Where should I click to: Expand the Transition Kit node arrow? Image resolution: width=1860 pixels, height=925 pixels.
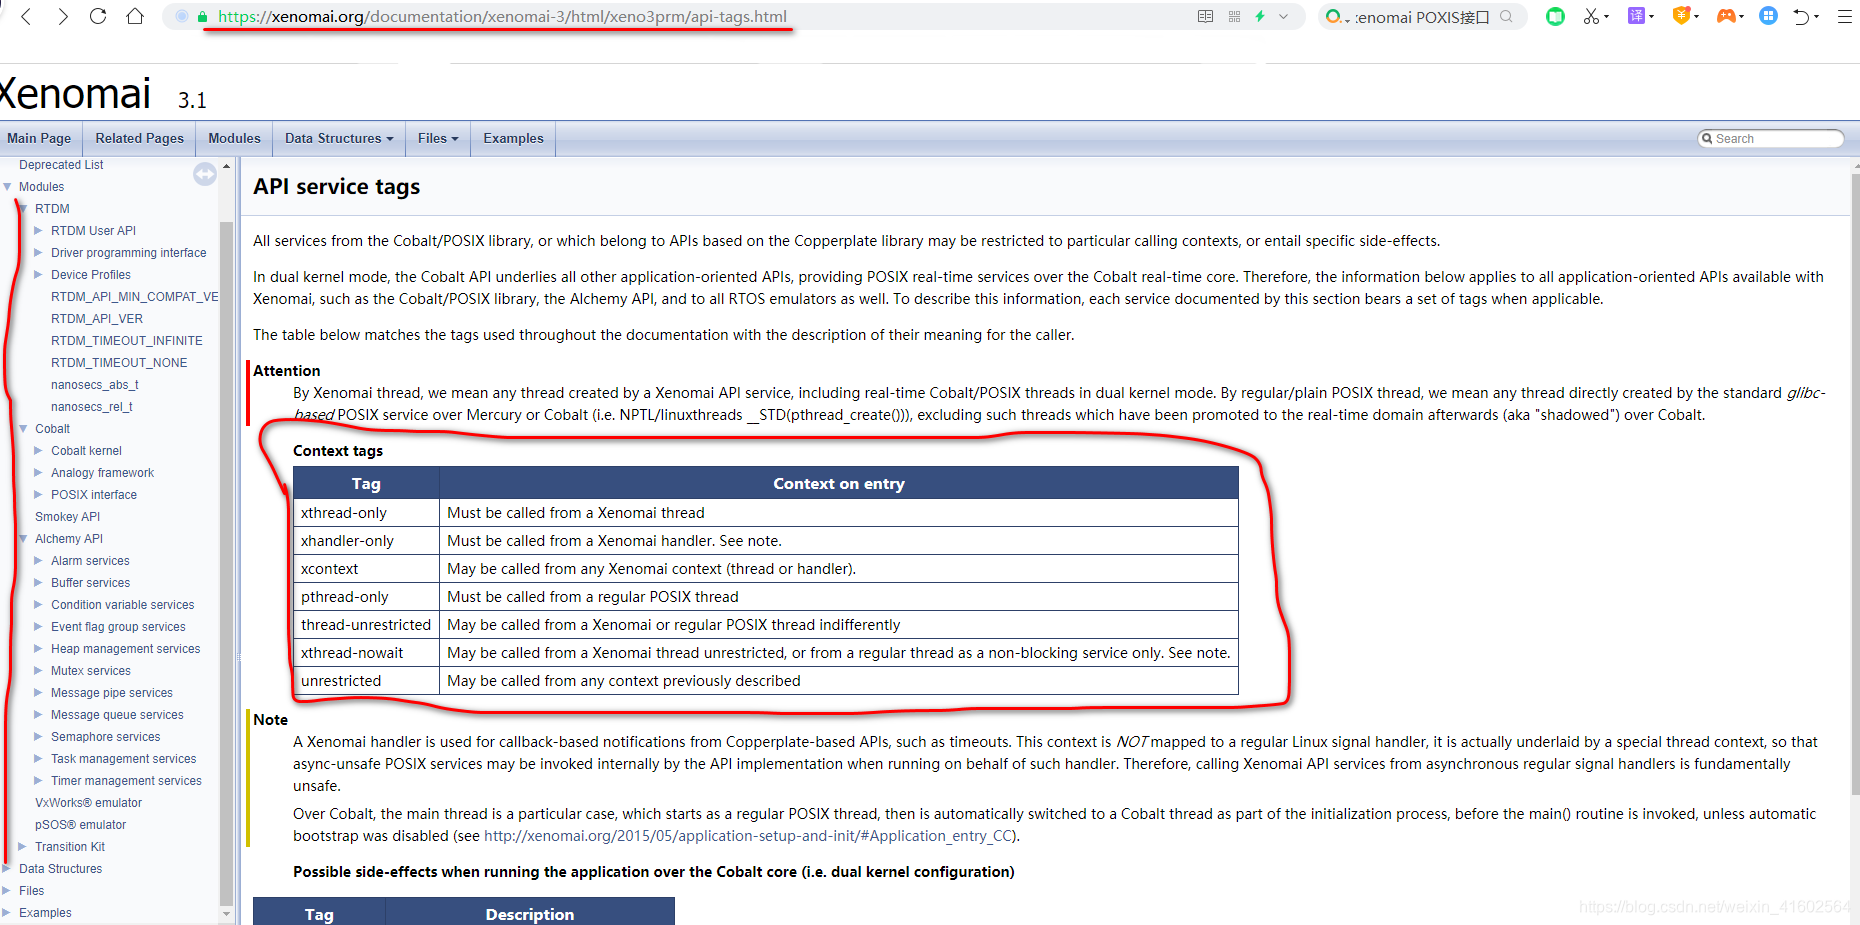click(22, 847)
